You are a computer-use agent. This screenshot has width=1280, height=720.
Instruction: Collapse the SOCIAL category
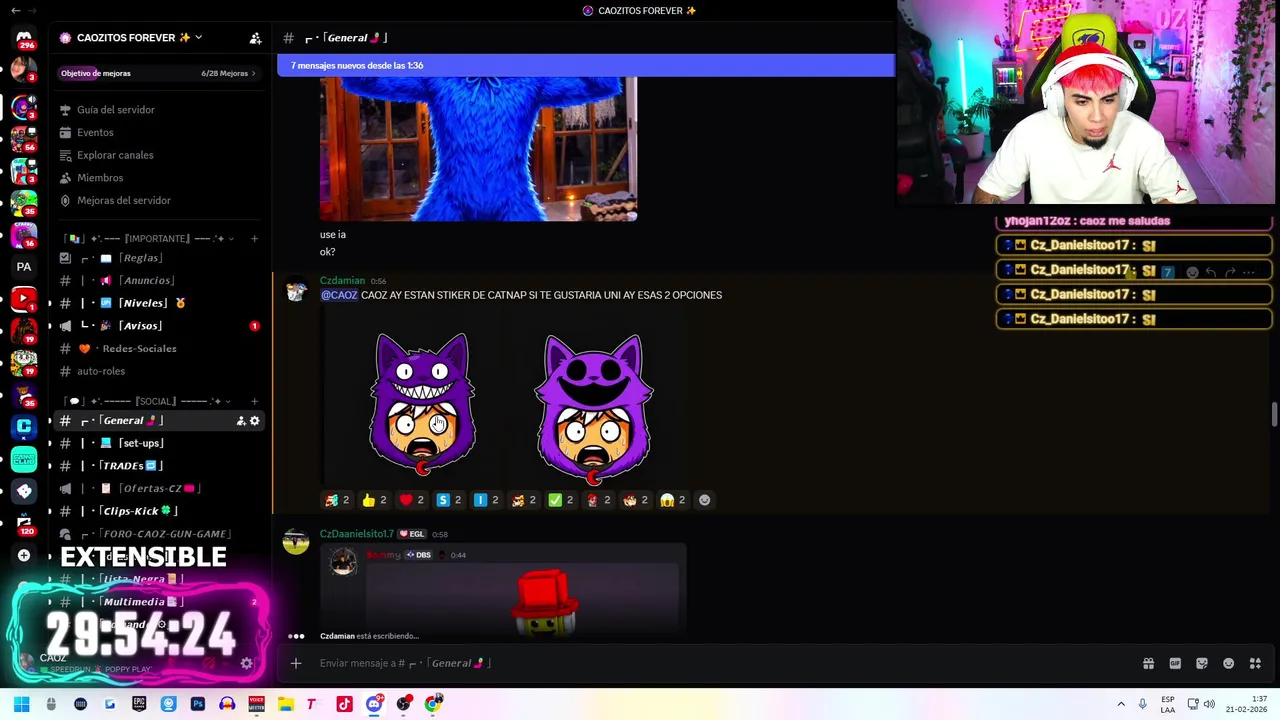145,402
